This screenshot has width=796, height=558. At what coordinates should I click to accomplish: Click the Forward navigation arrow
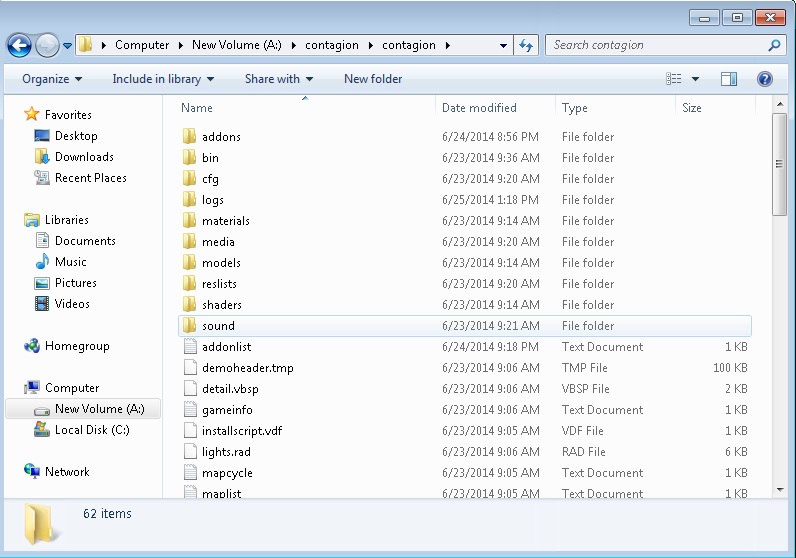click(47, 45)
